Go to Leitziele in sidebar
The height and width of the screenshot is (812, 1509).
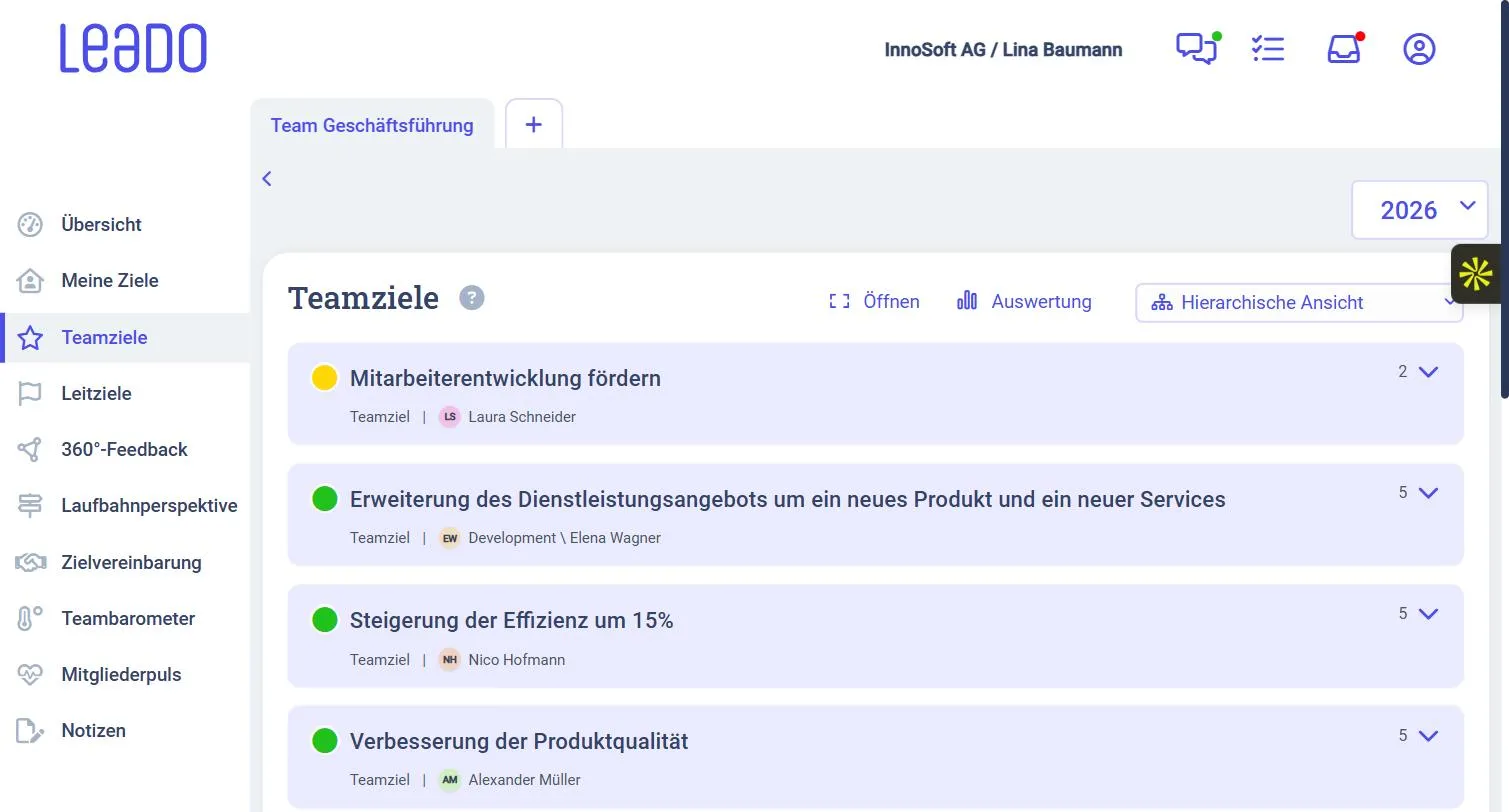pyautogui.click(x=96, y=393)
